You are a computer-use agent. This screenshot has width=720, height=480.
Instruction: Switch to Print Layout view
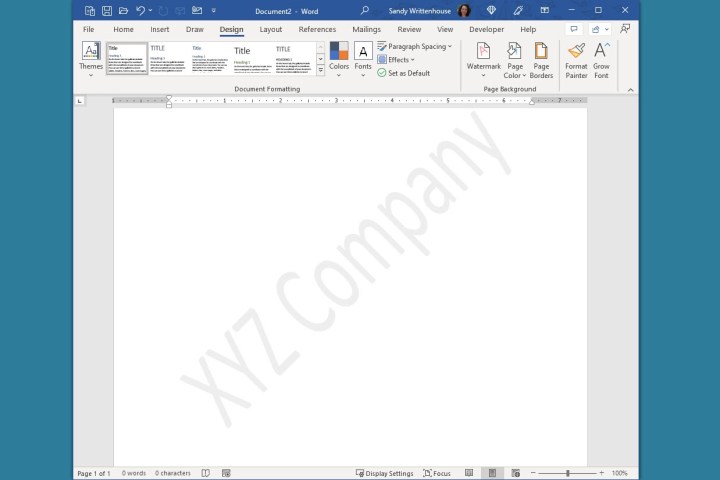(491, 473)
